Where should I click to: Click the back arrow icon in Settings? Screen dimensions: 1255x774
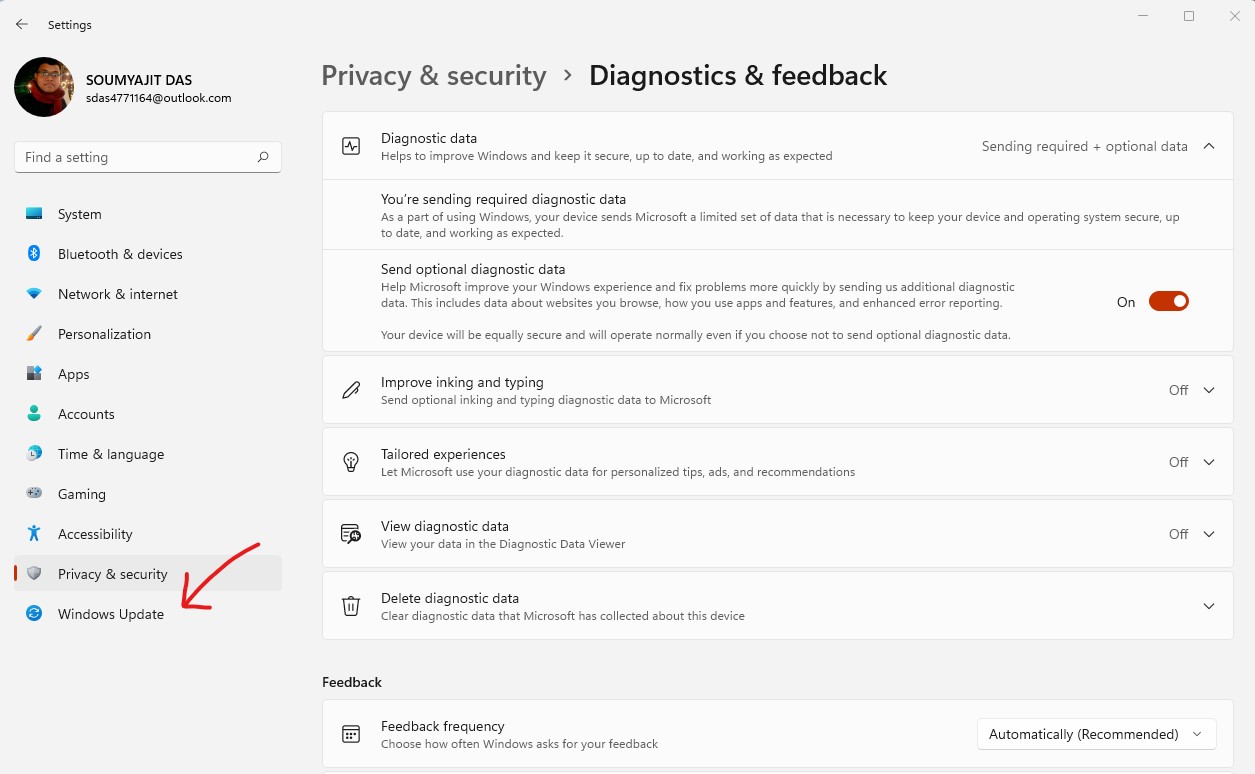point(22,24)
